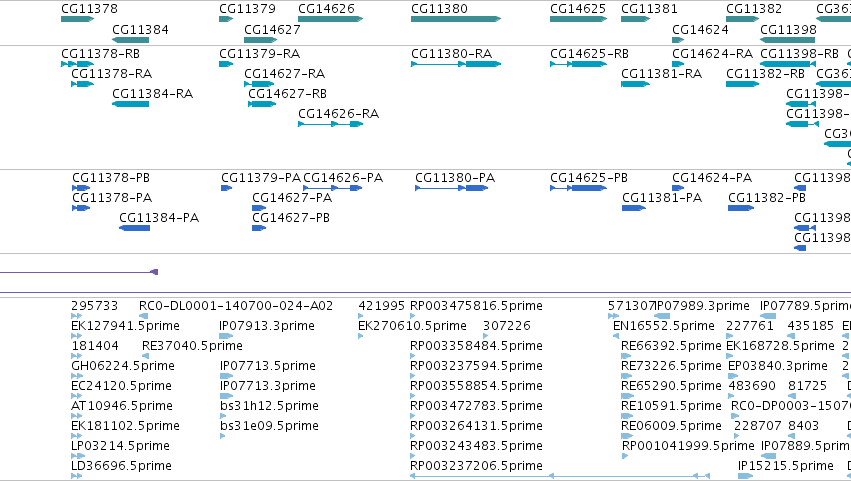Click the purple arrow-tipped feature line
The height and width of the screenshot is (481, 851).
(79, 272)
